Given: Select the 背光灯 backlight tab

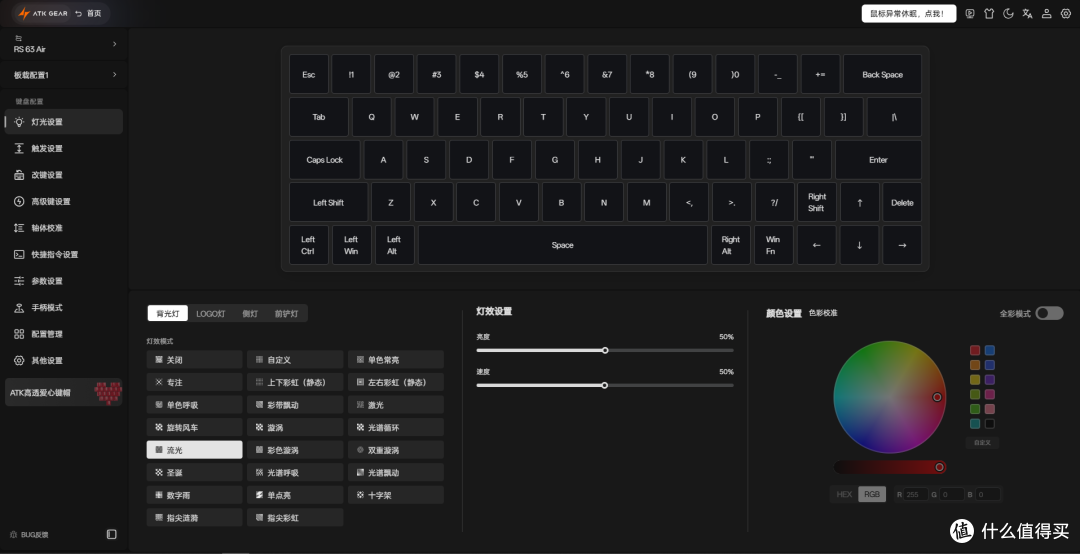Looking at the screenshot, I should pos(167,314).
